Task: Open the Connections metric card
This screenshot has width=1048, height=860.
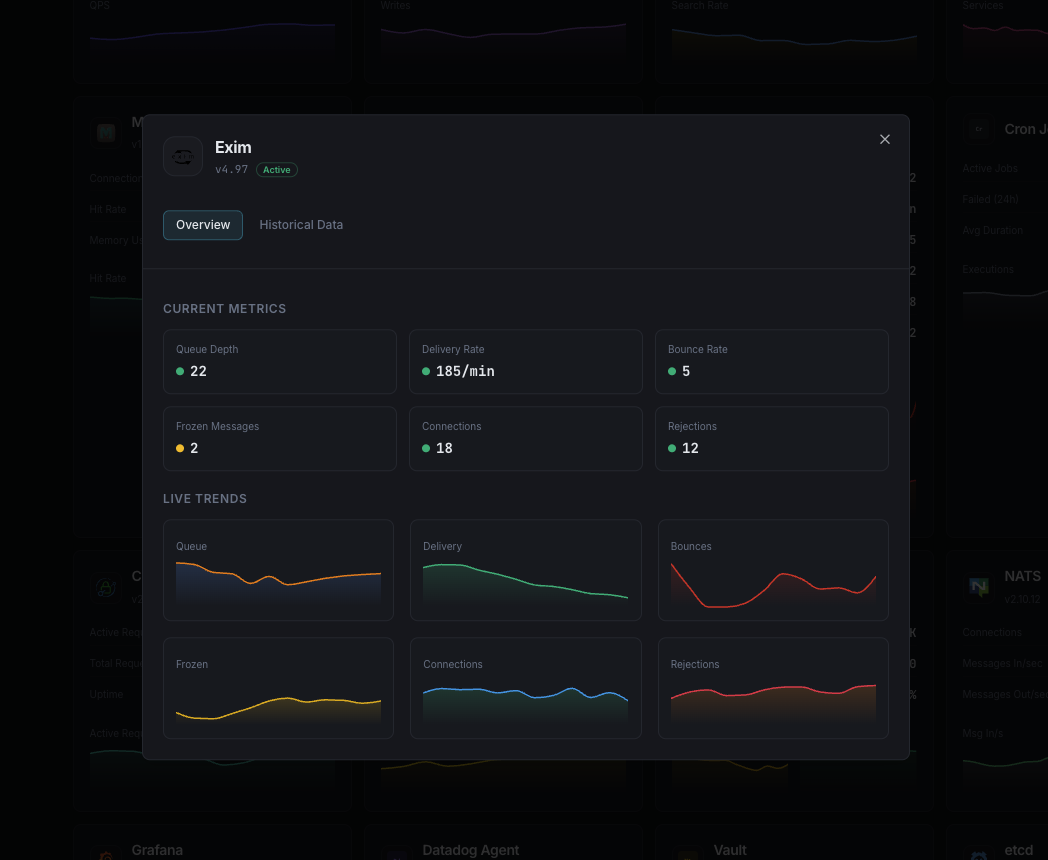Action: coord(525,438)
